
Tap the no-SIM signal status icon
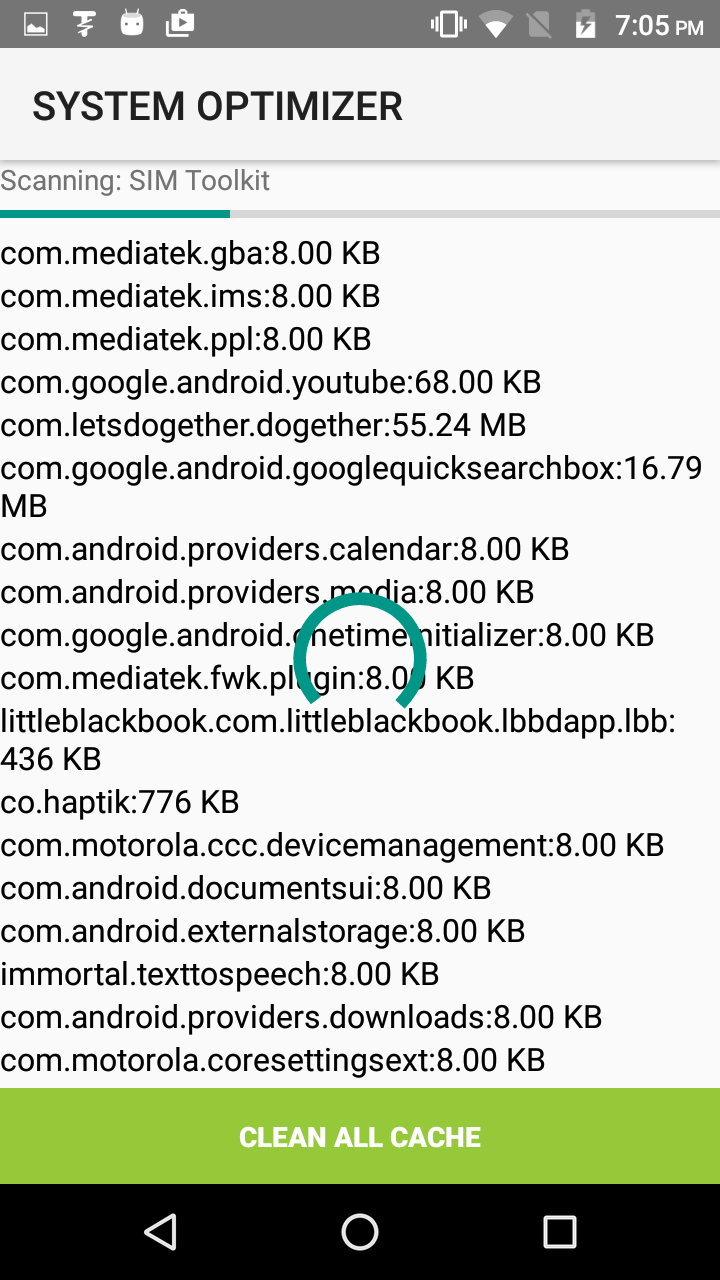(540, 24)
